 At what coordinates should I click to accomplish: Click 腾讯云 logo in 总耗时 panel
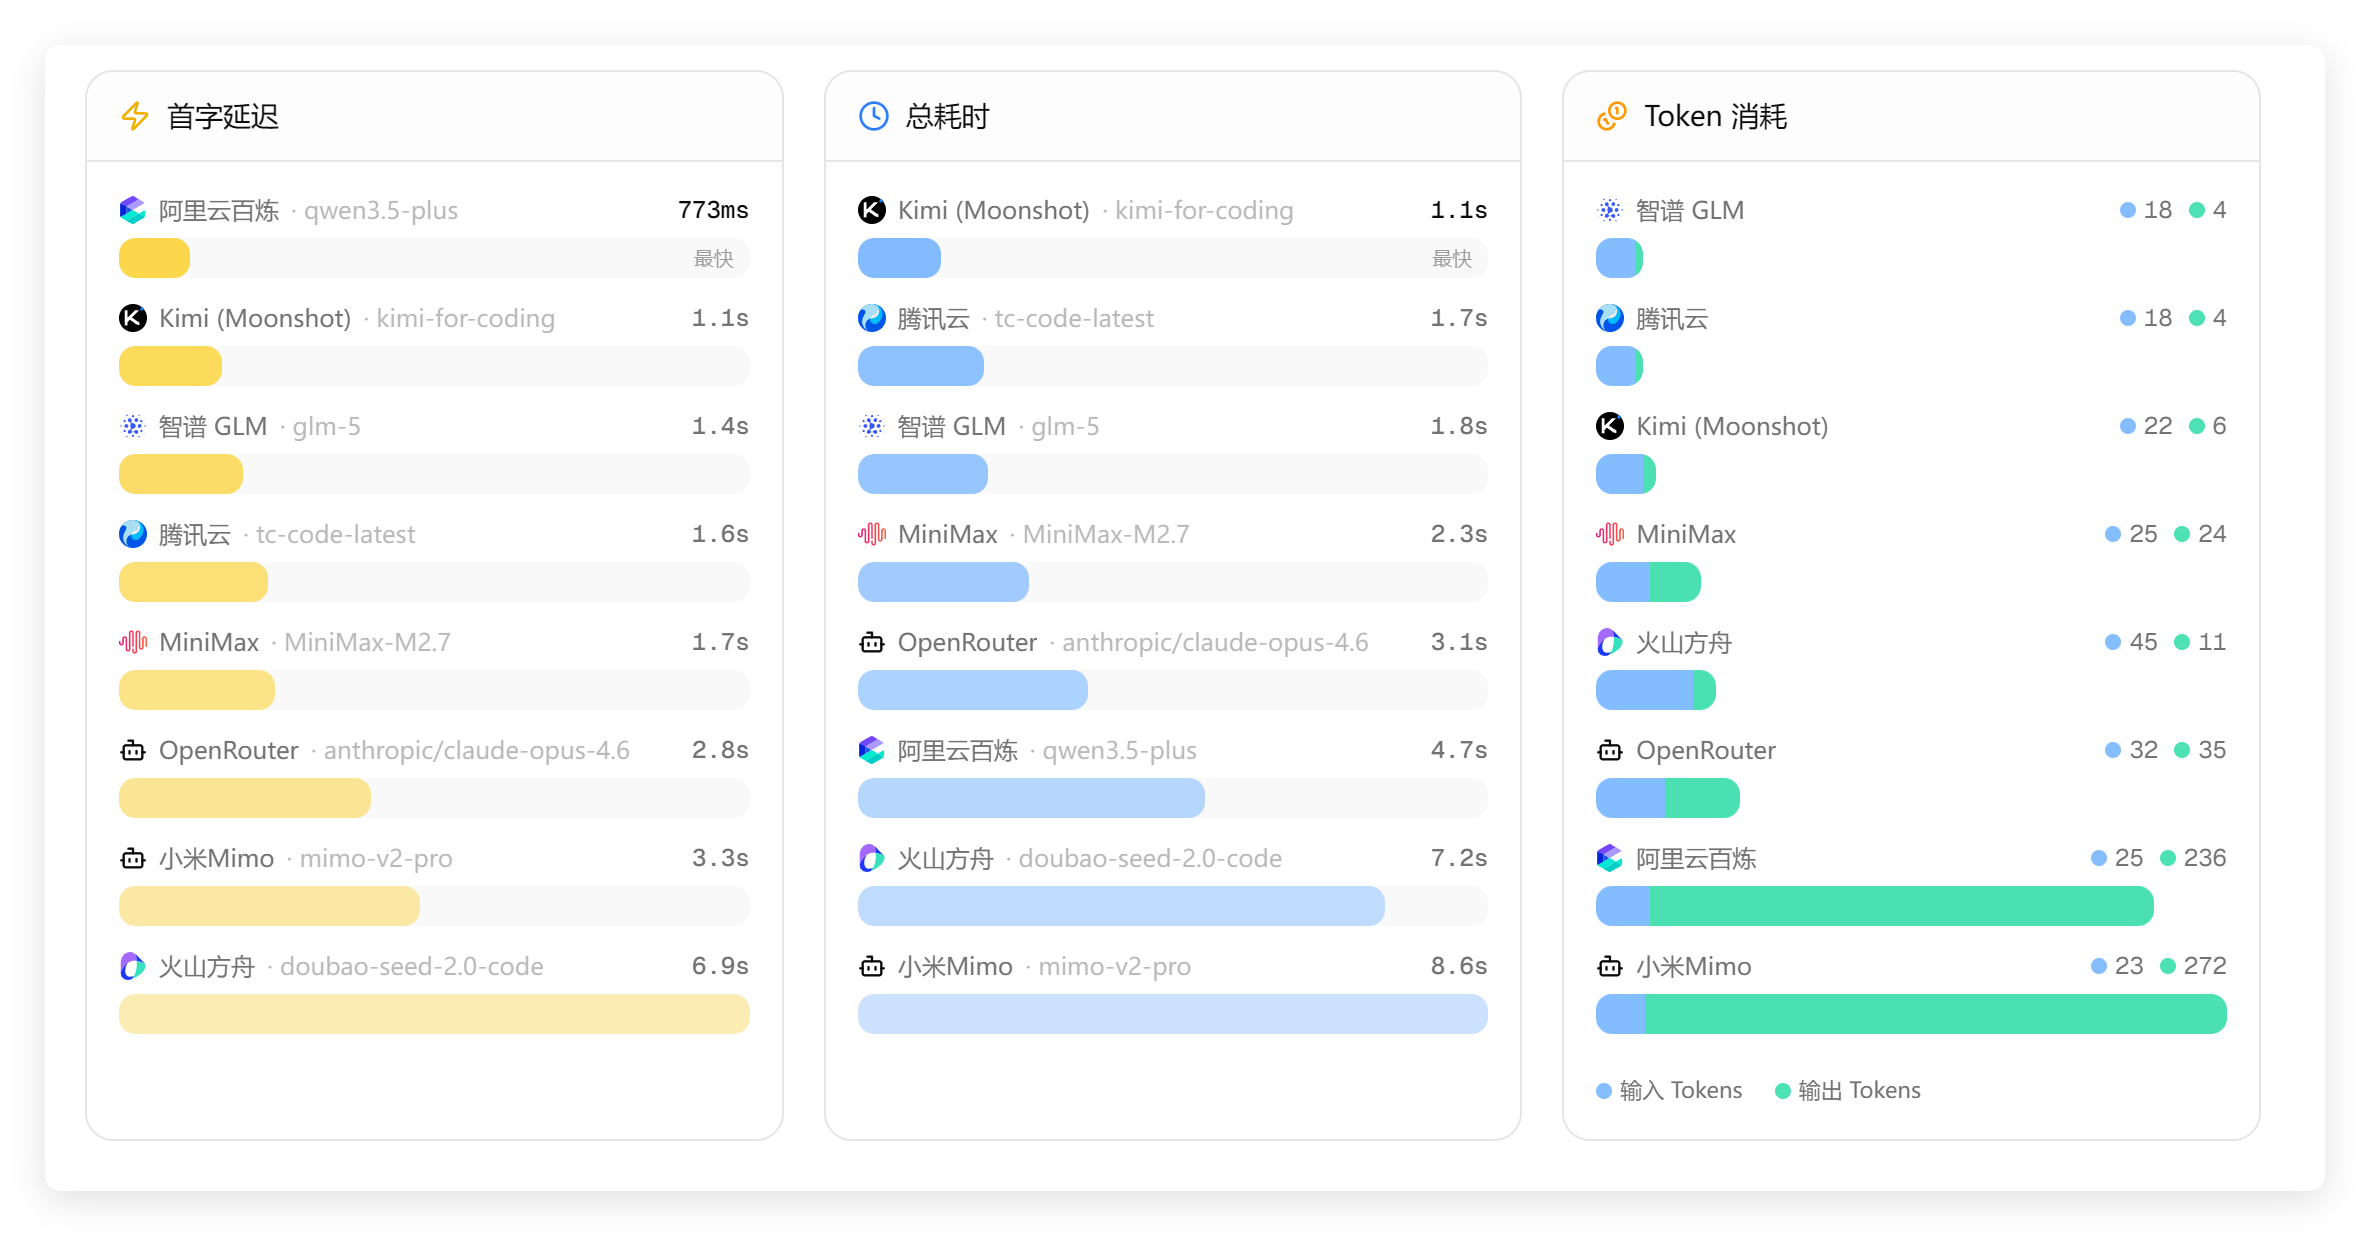pos(872,318)
